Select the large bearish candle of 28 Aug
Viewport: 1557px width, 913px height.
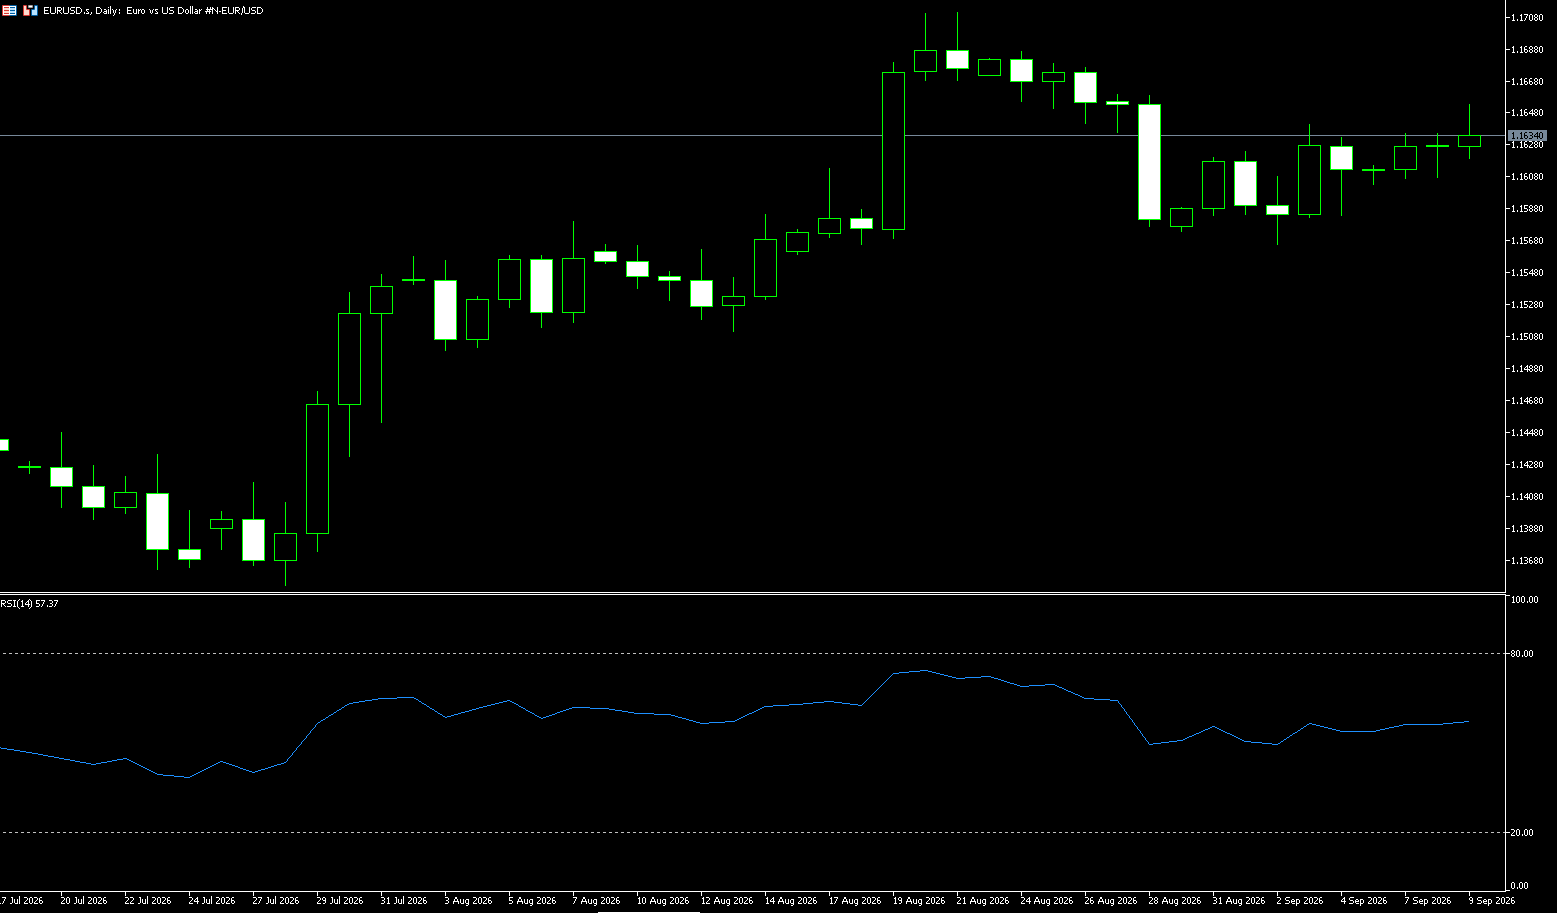(x=1150, y=161)
